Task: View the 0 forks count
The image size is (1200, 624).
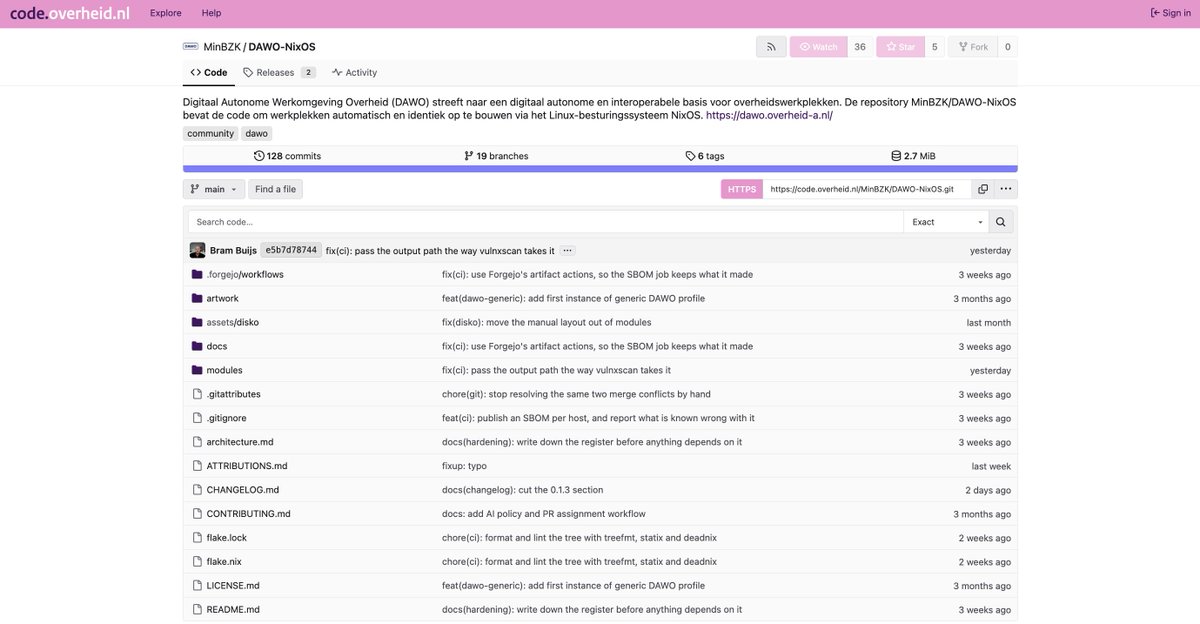Action: [x=1007, y=47]
